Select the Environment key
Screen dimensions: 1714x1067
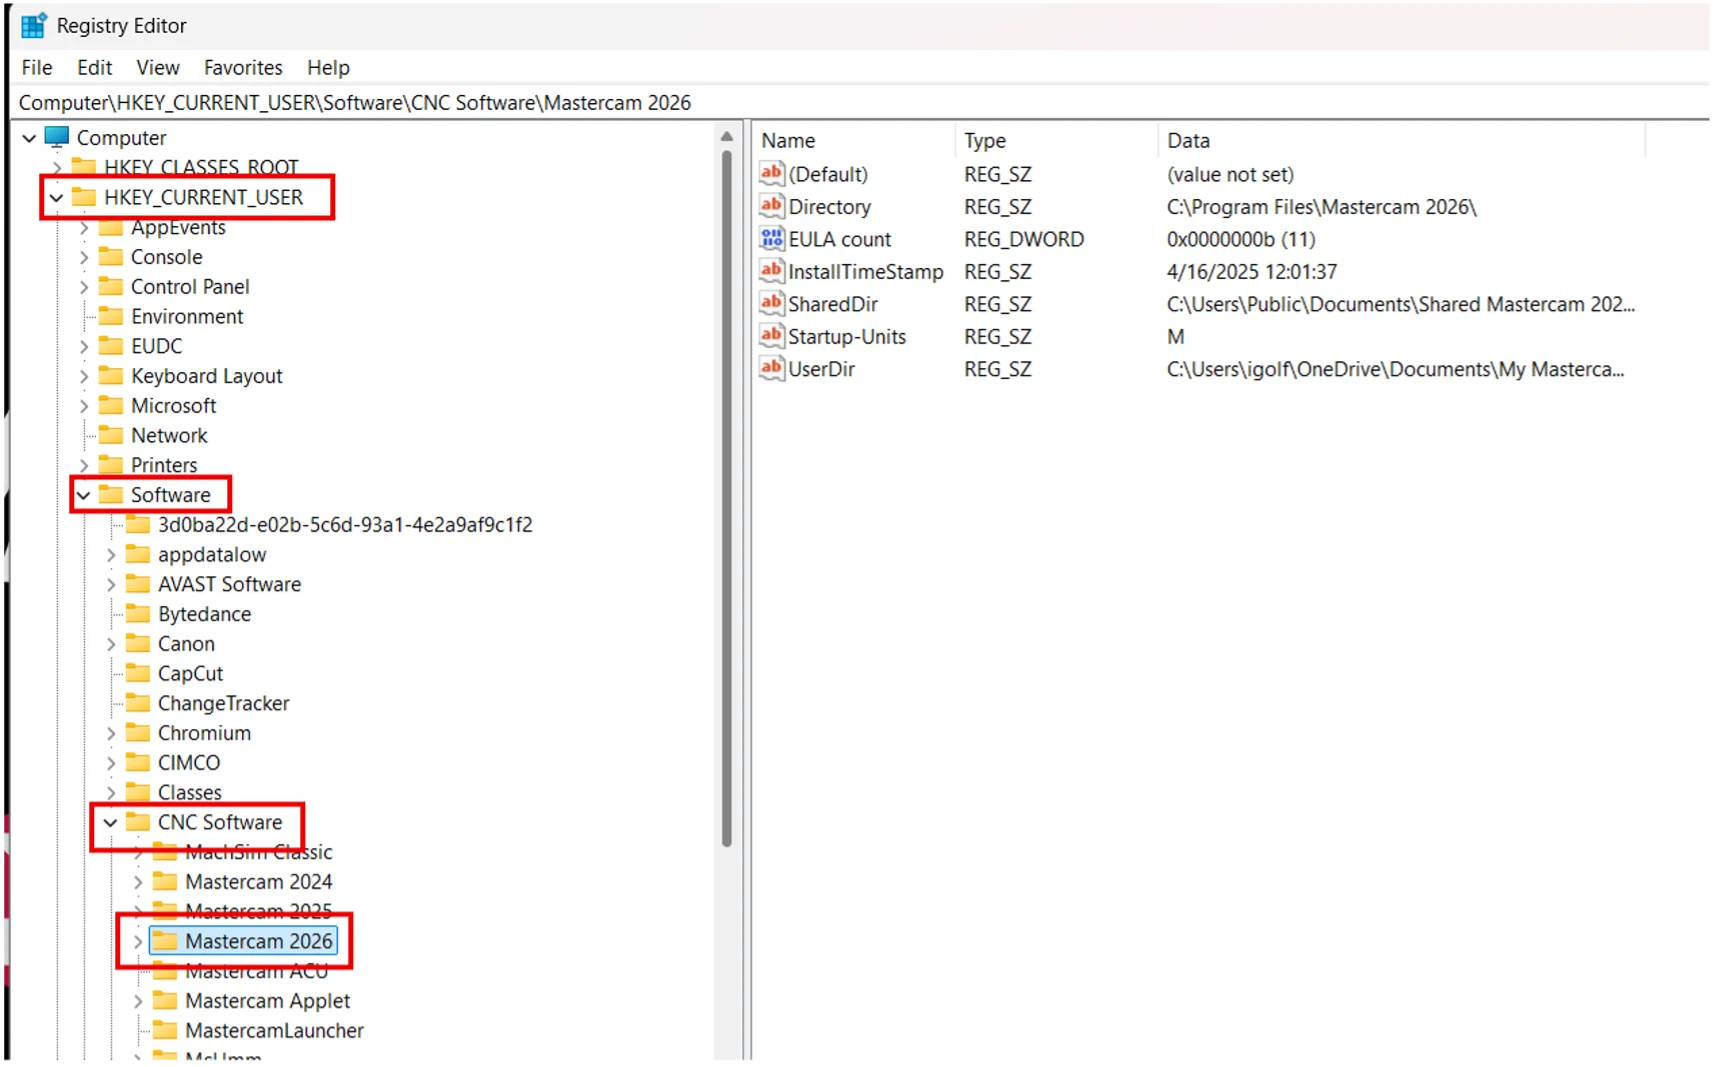pos(187,316)
